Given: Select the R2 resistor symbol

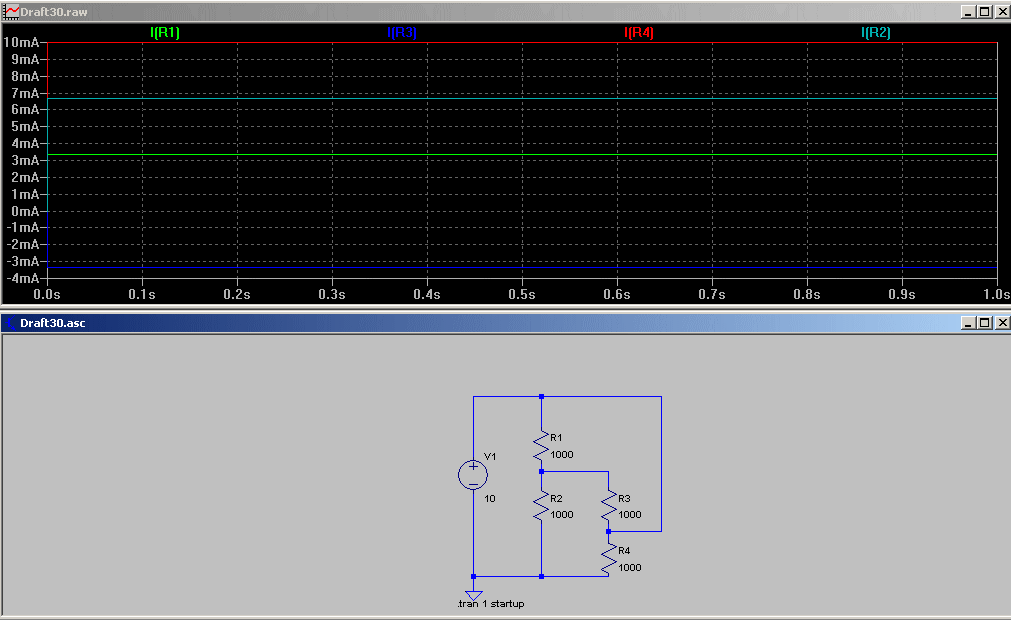Looking at the screenshot, I should tap(542, 506).
